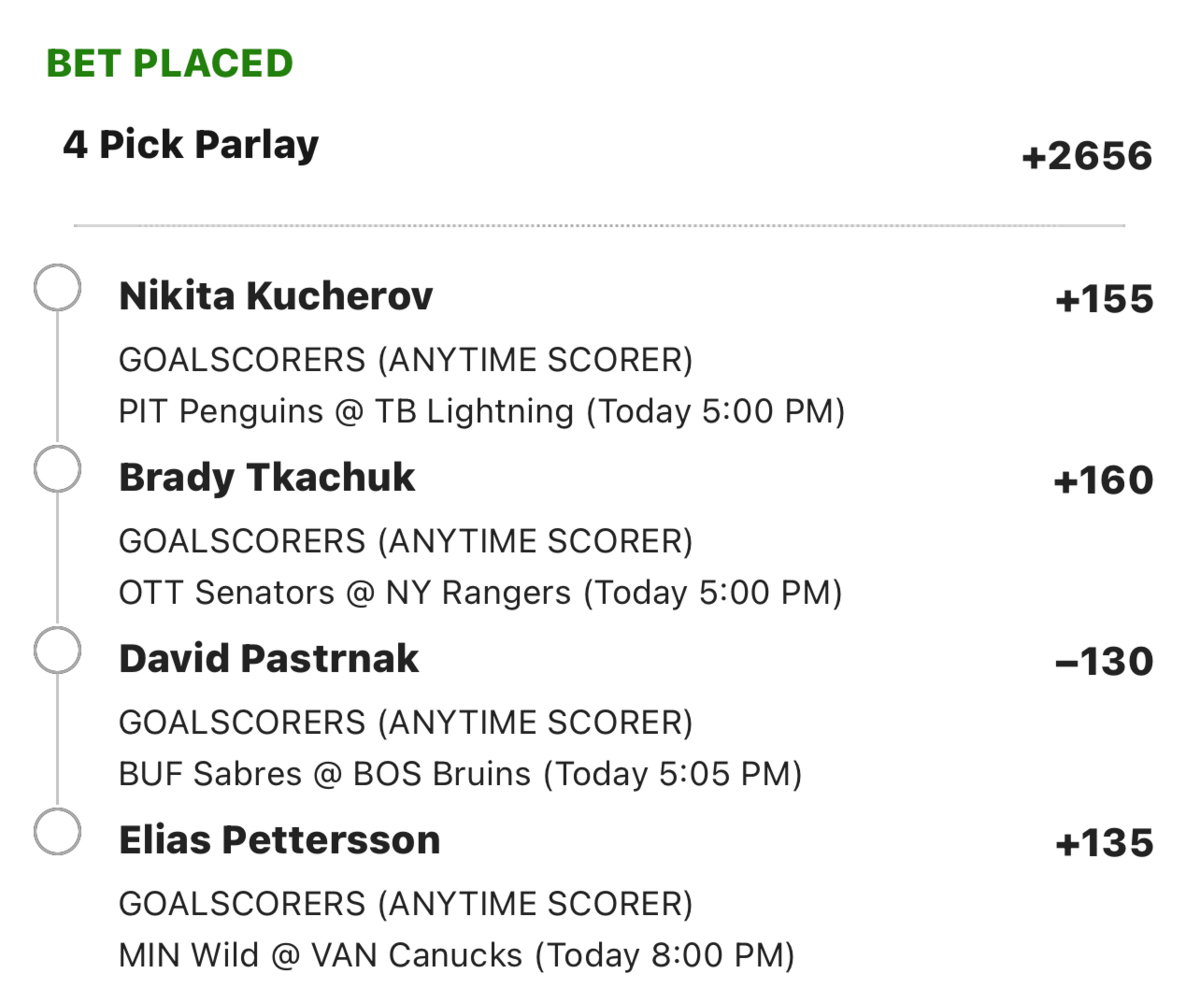This screenshot has width=1200, height=988.
Task: Click the +2656 parlay odds
Action: pyautogui.click(x=1086, y=157)
